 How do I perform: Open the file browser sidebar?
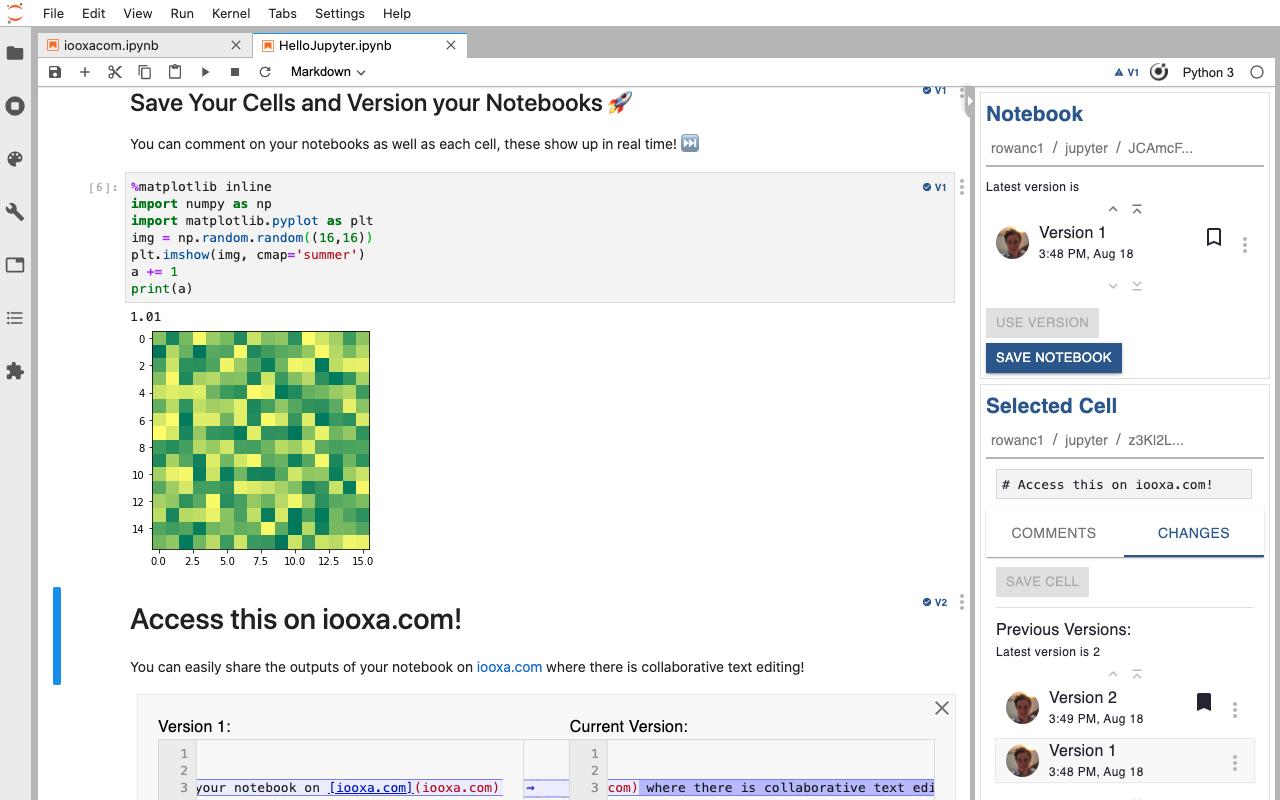(15, 54)
